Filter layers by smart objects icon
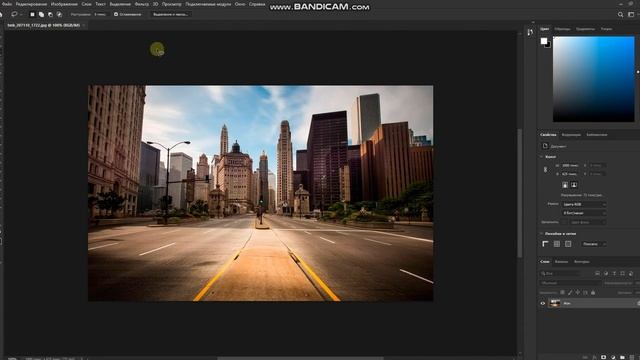This screenshot has width=640, height=360. coord(631,273)
